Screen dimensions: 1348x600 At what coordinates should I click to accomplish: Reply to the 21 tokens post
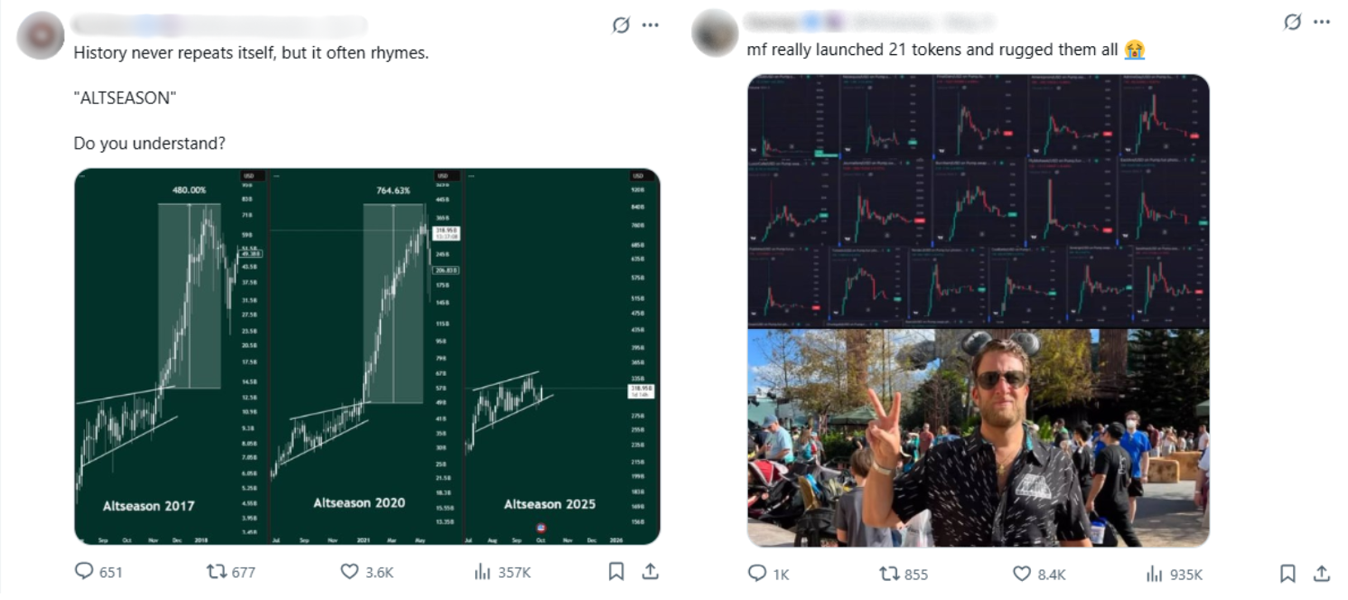tap(758, 574)
